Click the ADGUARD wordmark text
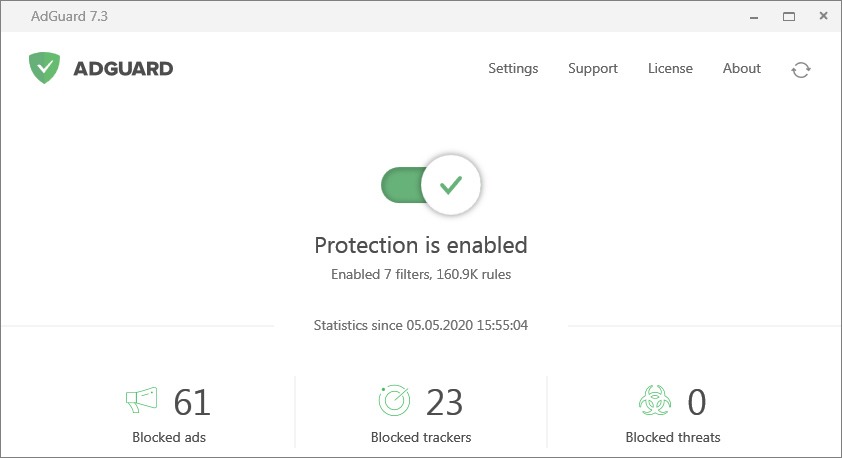This screenshot has height=458, width=842. [x=123, y=69]
